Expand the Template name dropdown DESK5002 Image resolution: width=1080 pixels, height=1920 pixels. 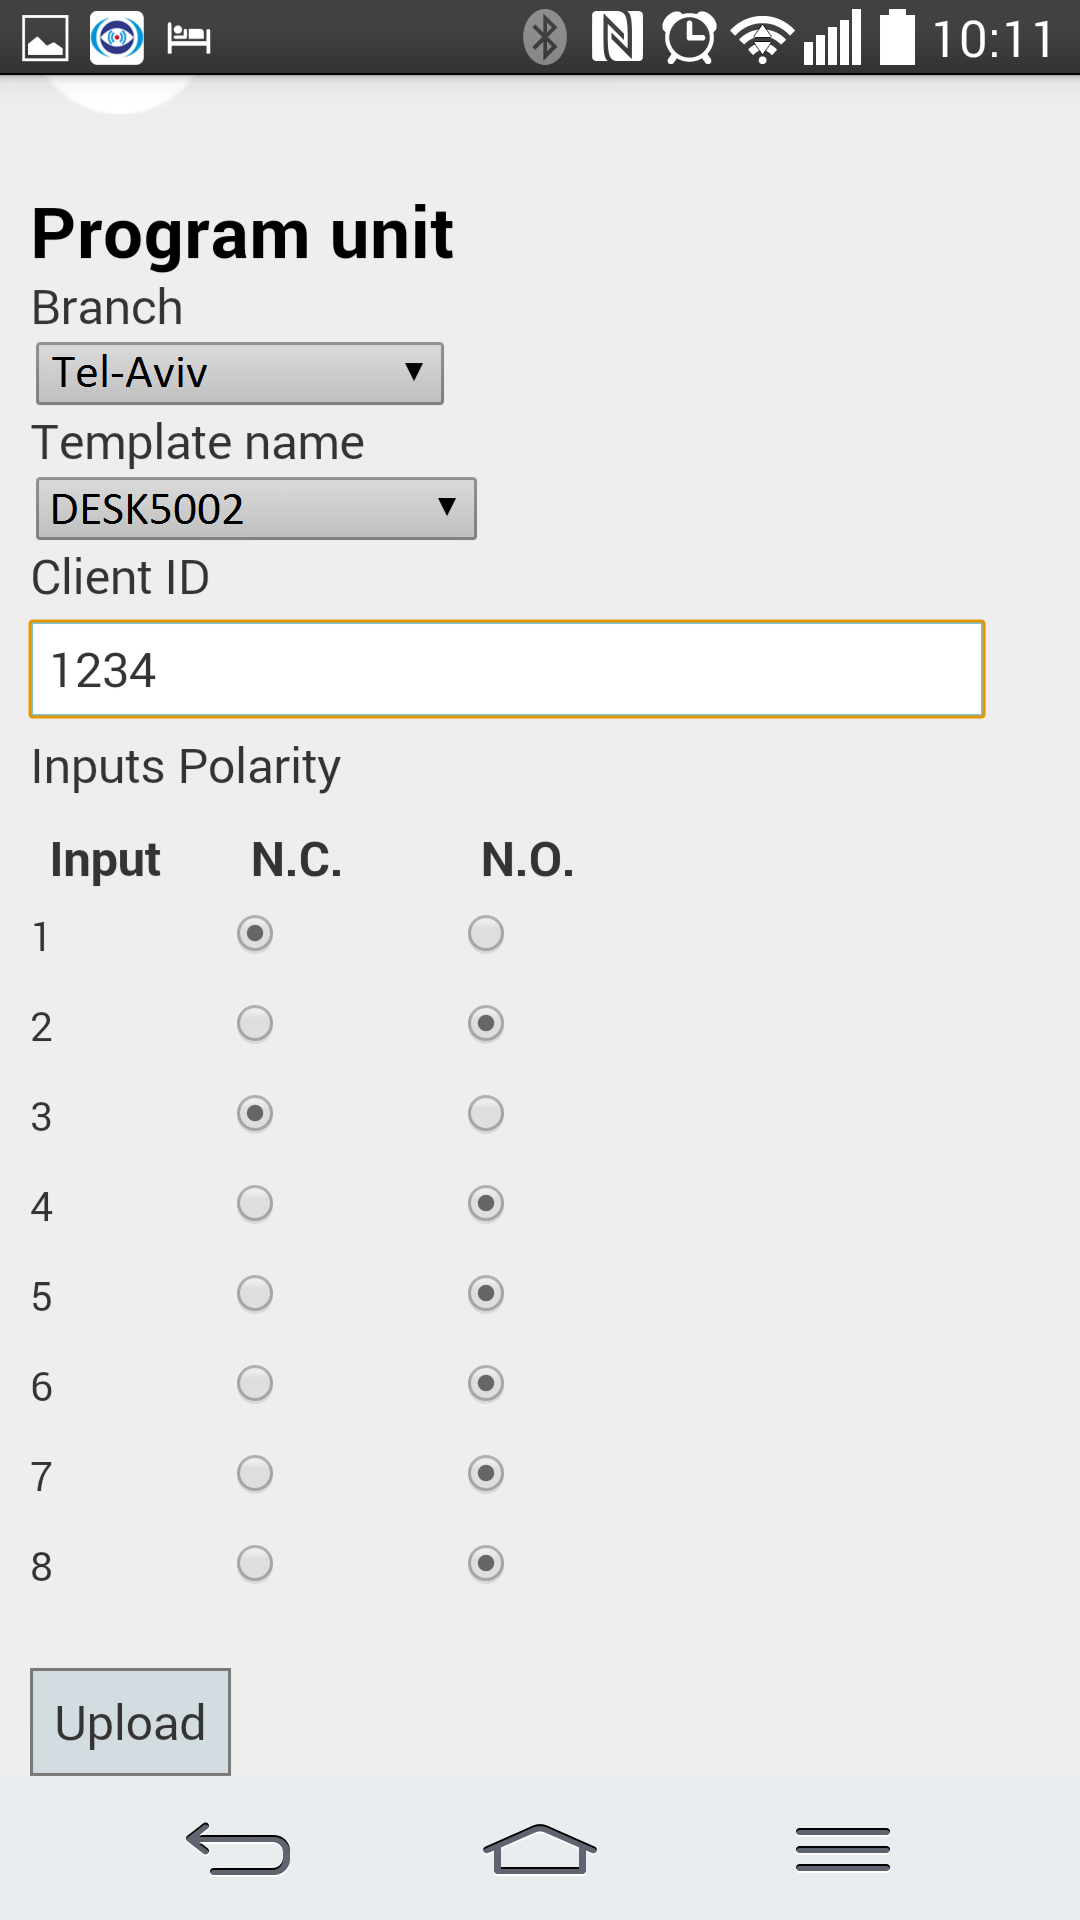(x=256, y=509)
